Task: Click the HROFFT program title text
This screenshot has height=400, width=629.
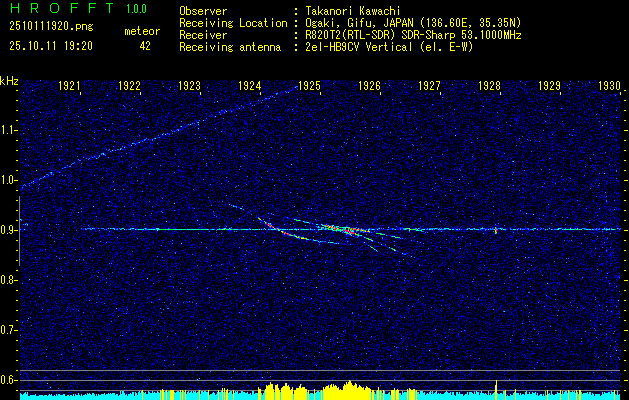Action: coord(62,8)
